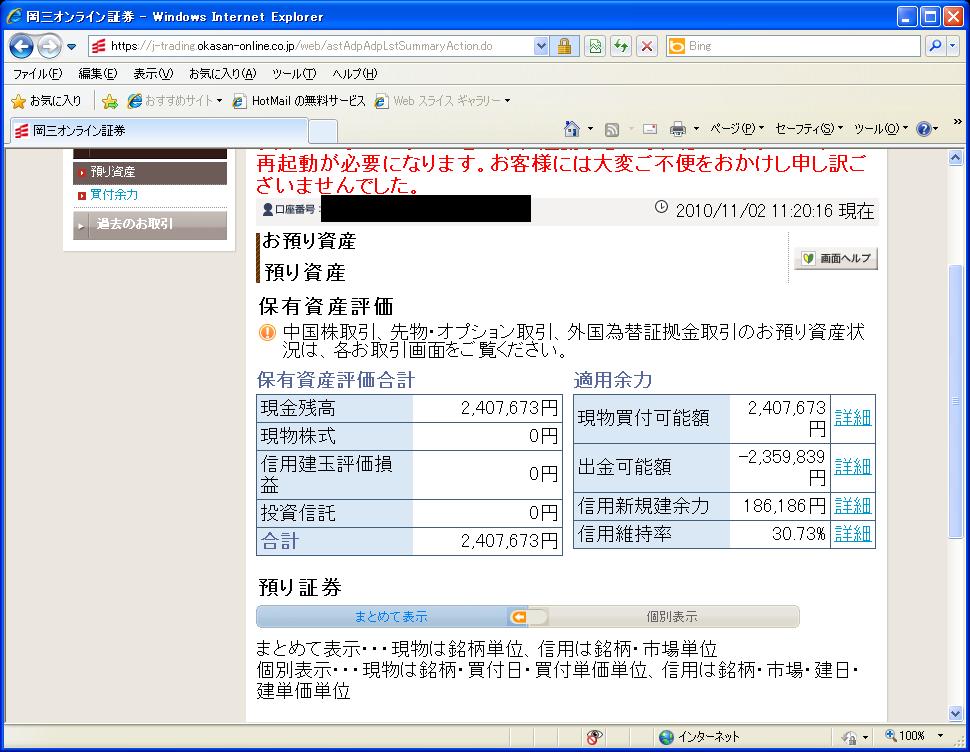The image size is (970, 752).
Task: Open 詳細 link for 現物買付可能額
Action: point(852,418)
